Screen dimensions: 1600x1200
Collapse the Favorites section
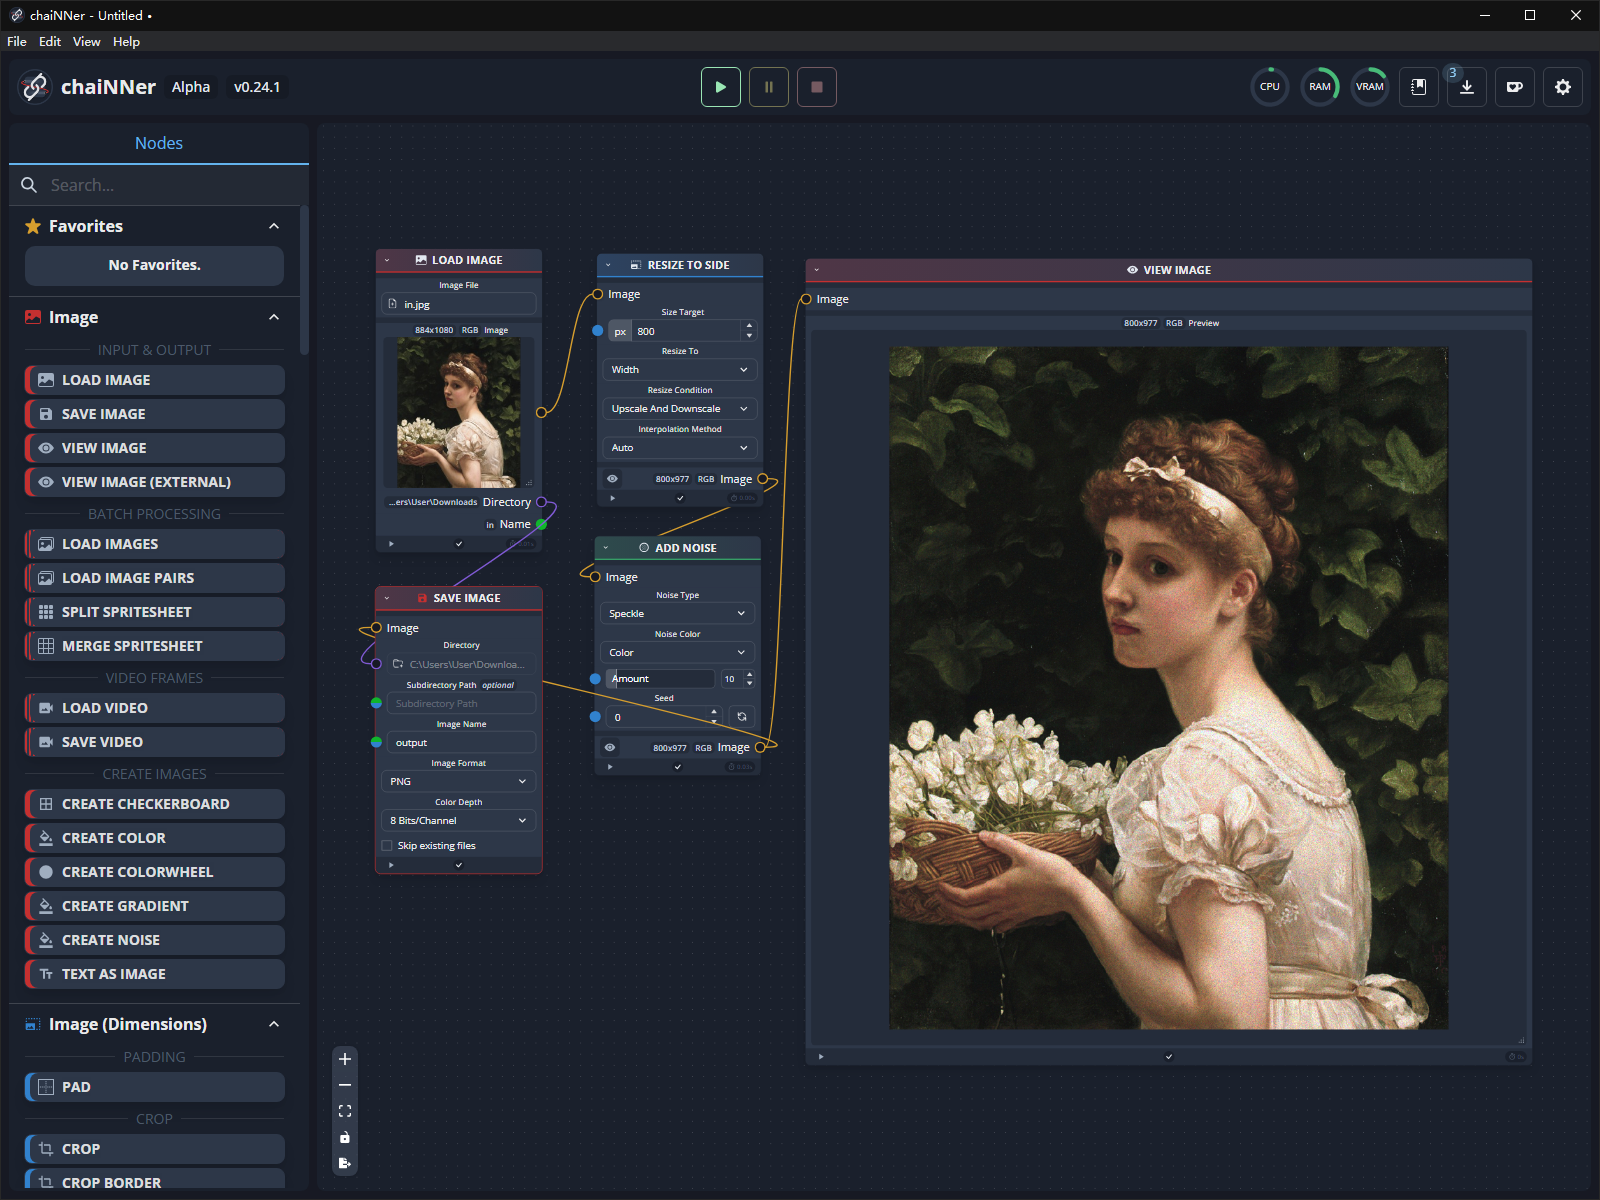274,226
